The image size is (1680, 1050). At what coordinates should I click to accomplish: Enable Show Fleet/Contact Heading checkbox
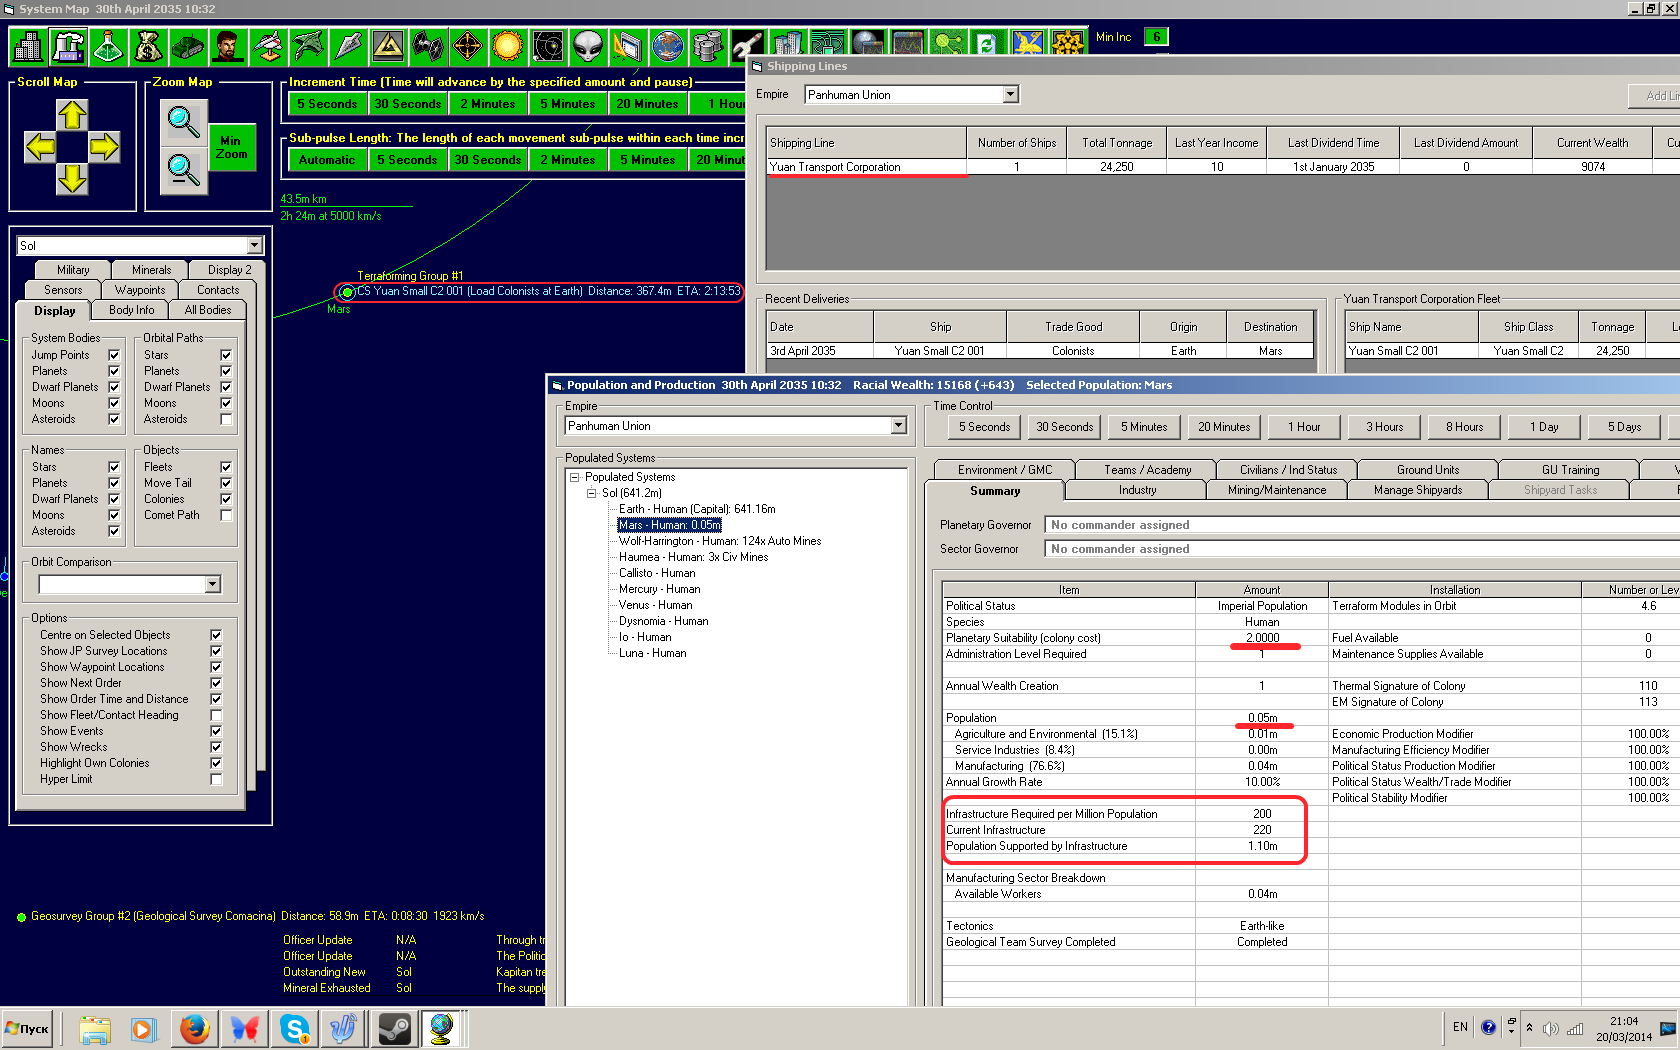(x=216, y=715)
